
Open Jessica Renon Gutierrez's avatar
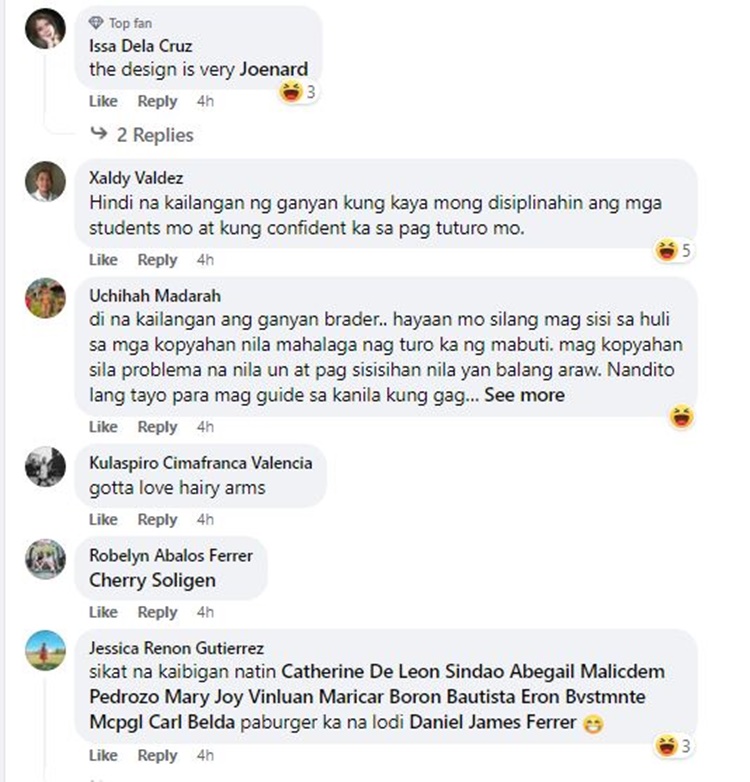click(45, 650)
